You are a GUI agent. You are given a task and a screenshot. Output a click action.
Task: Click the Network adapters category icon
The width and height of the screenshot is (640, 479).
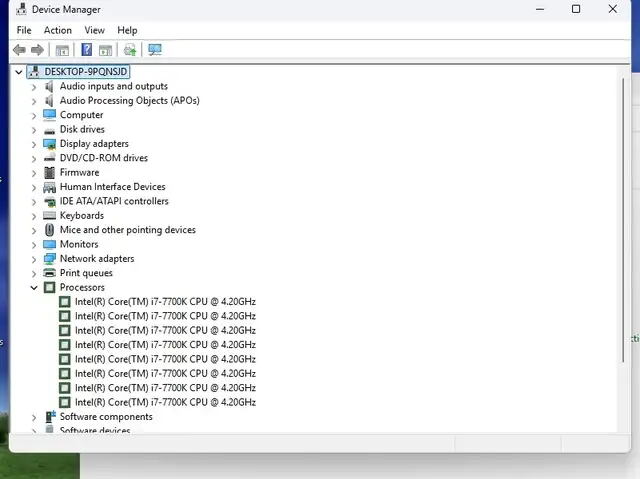(49, 259)
